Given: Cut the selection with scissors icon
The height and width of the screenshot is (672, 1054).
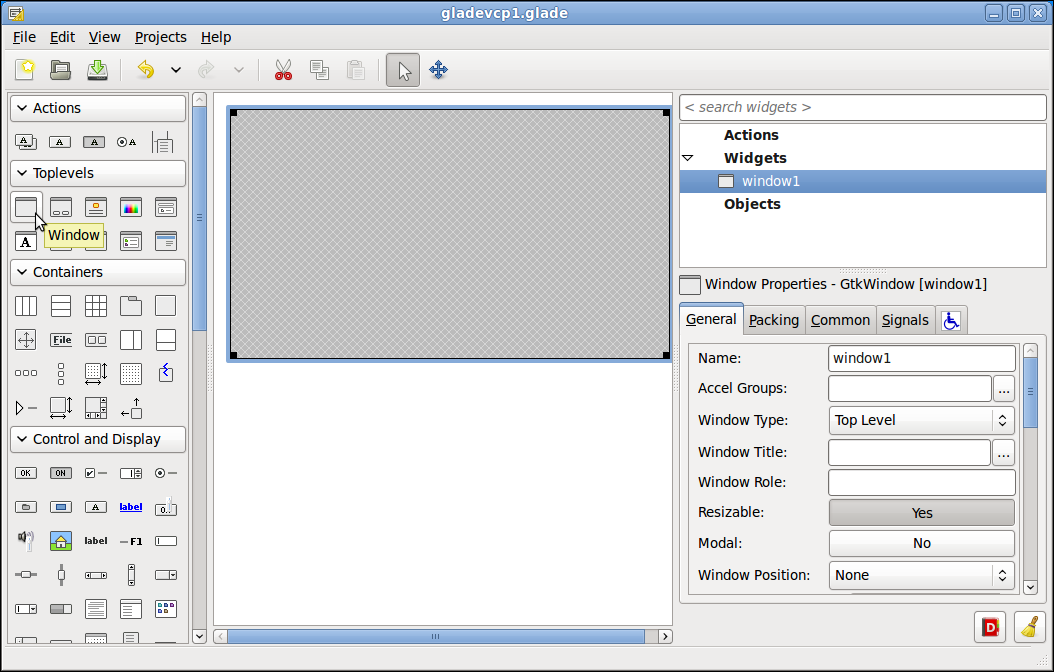Looking at the screenshot, I should 284,70.
